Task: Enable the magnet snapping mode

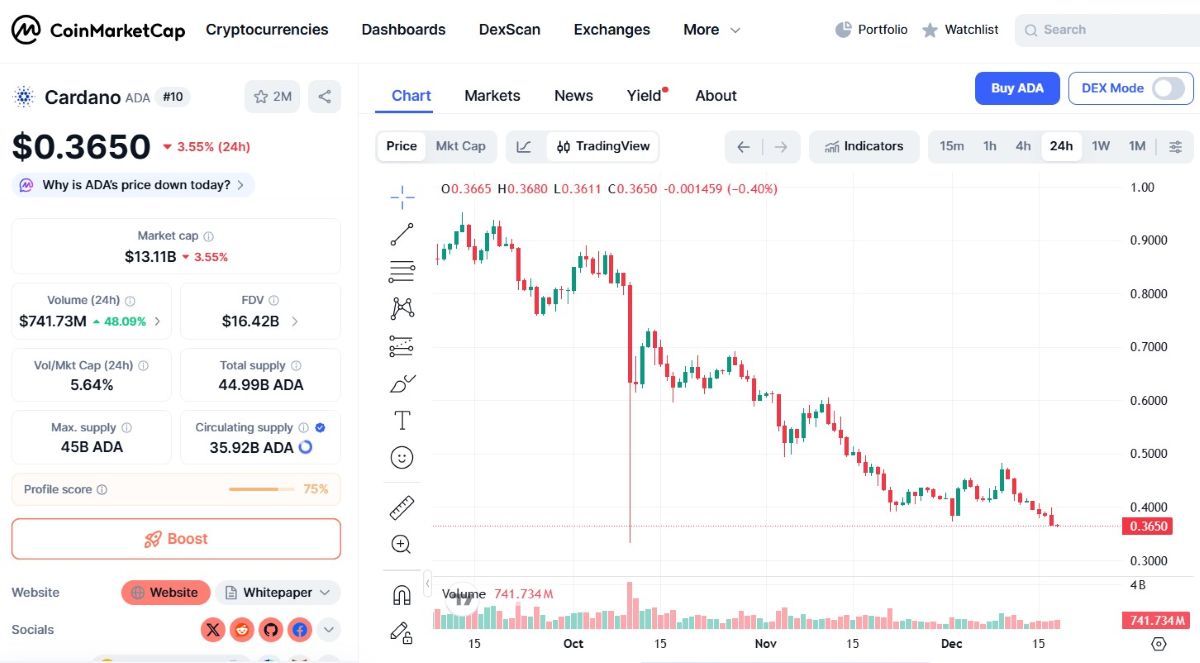Action: 402,594
